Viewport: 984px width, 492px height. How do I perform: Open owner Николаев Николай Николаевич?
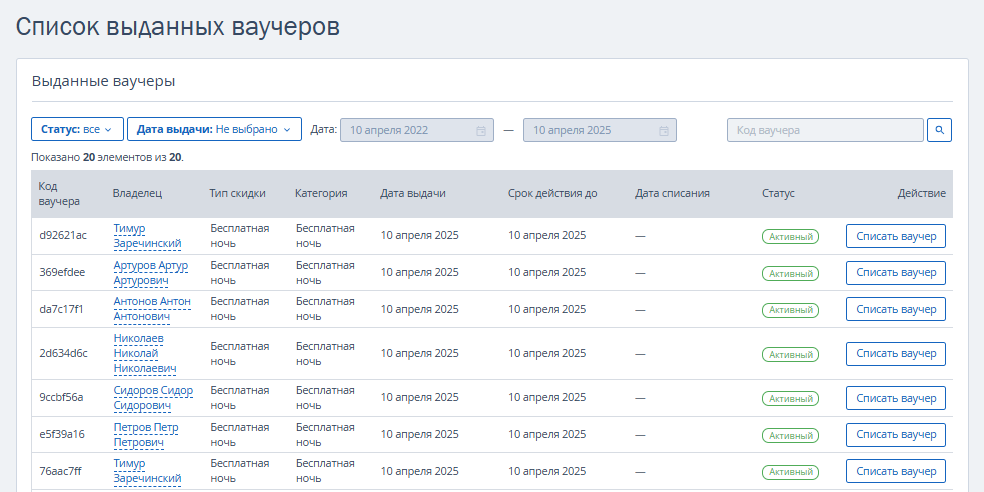pyautogui.click(x=145, y=353)
